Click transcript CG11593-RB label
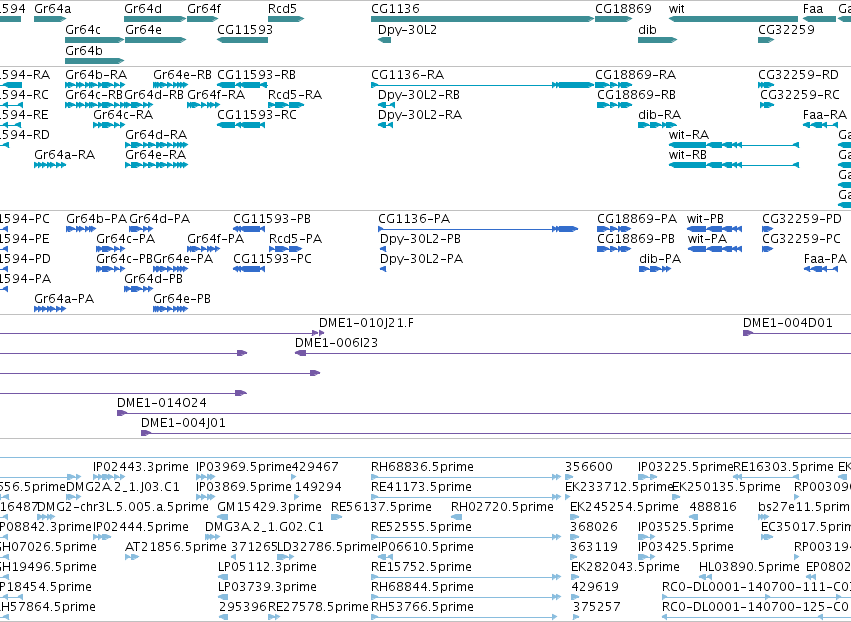Image resolution: width=851 pixels, height=622 pixels. coord(257,75)
